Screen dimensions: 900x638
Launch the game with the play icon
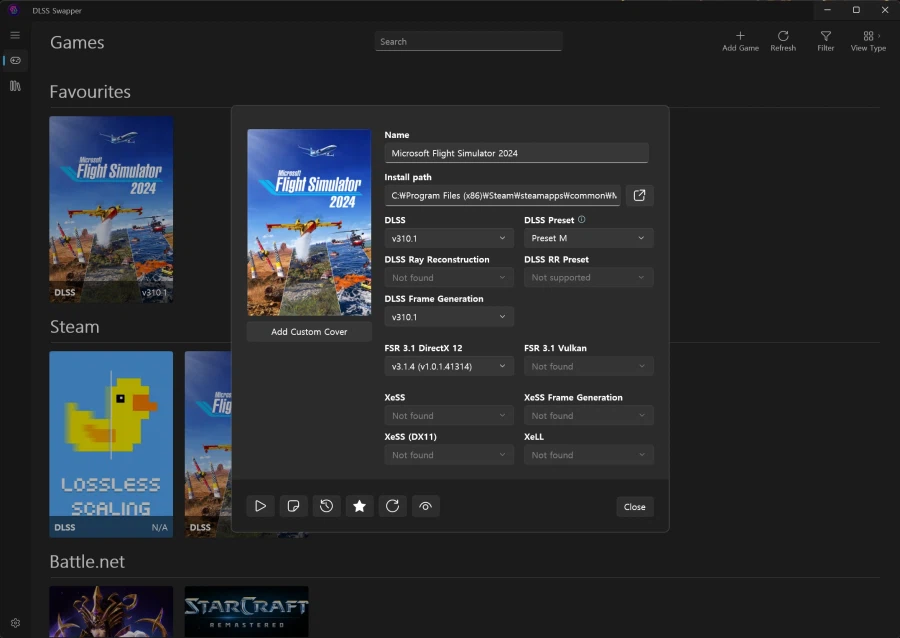tap(260, 506)
